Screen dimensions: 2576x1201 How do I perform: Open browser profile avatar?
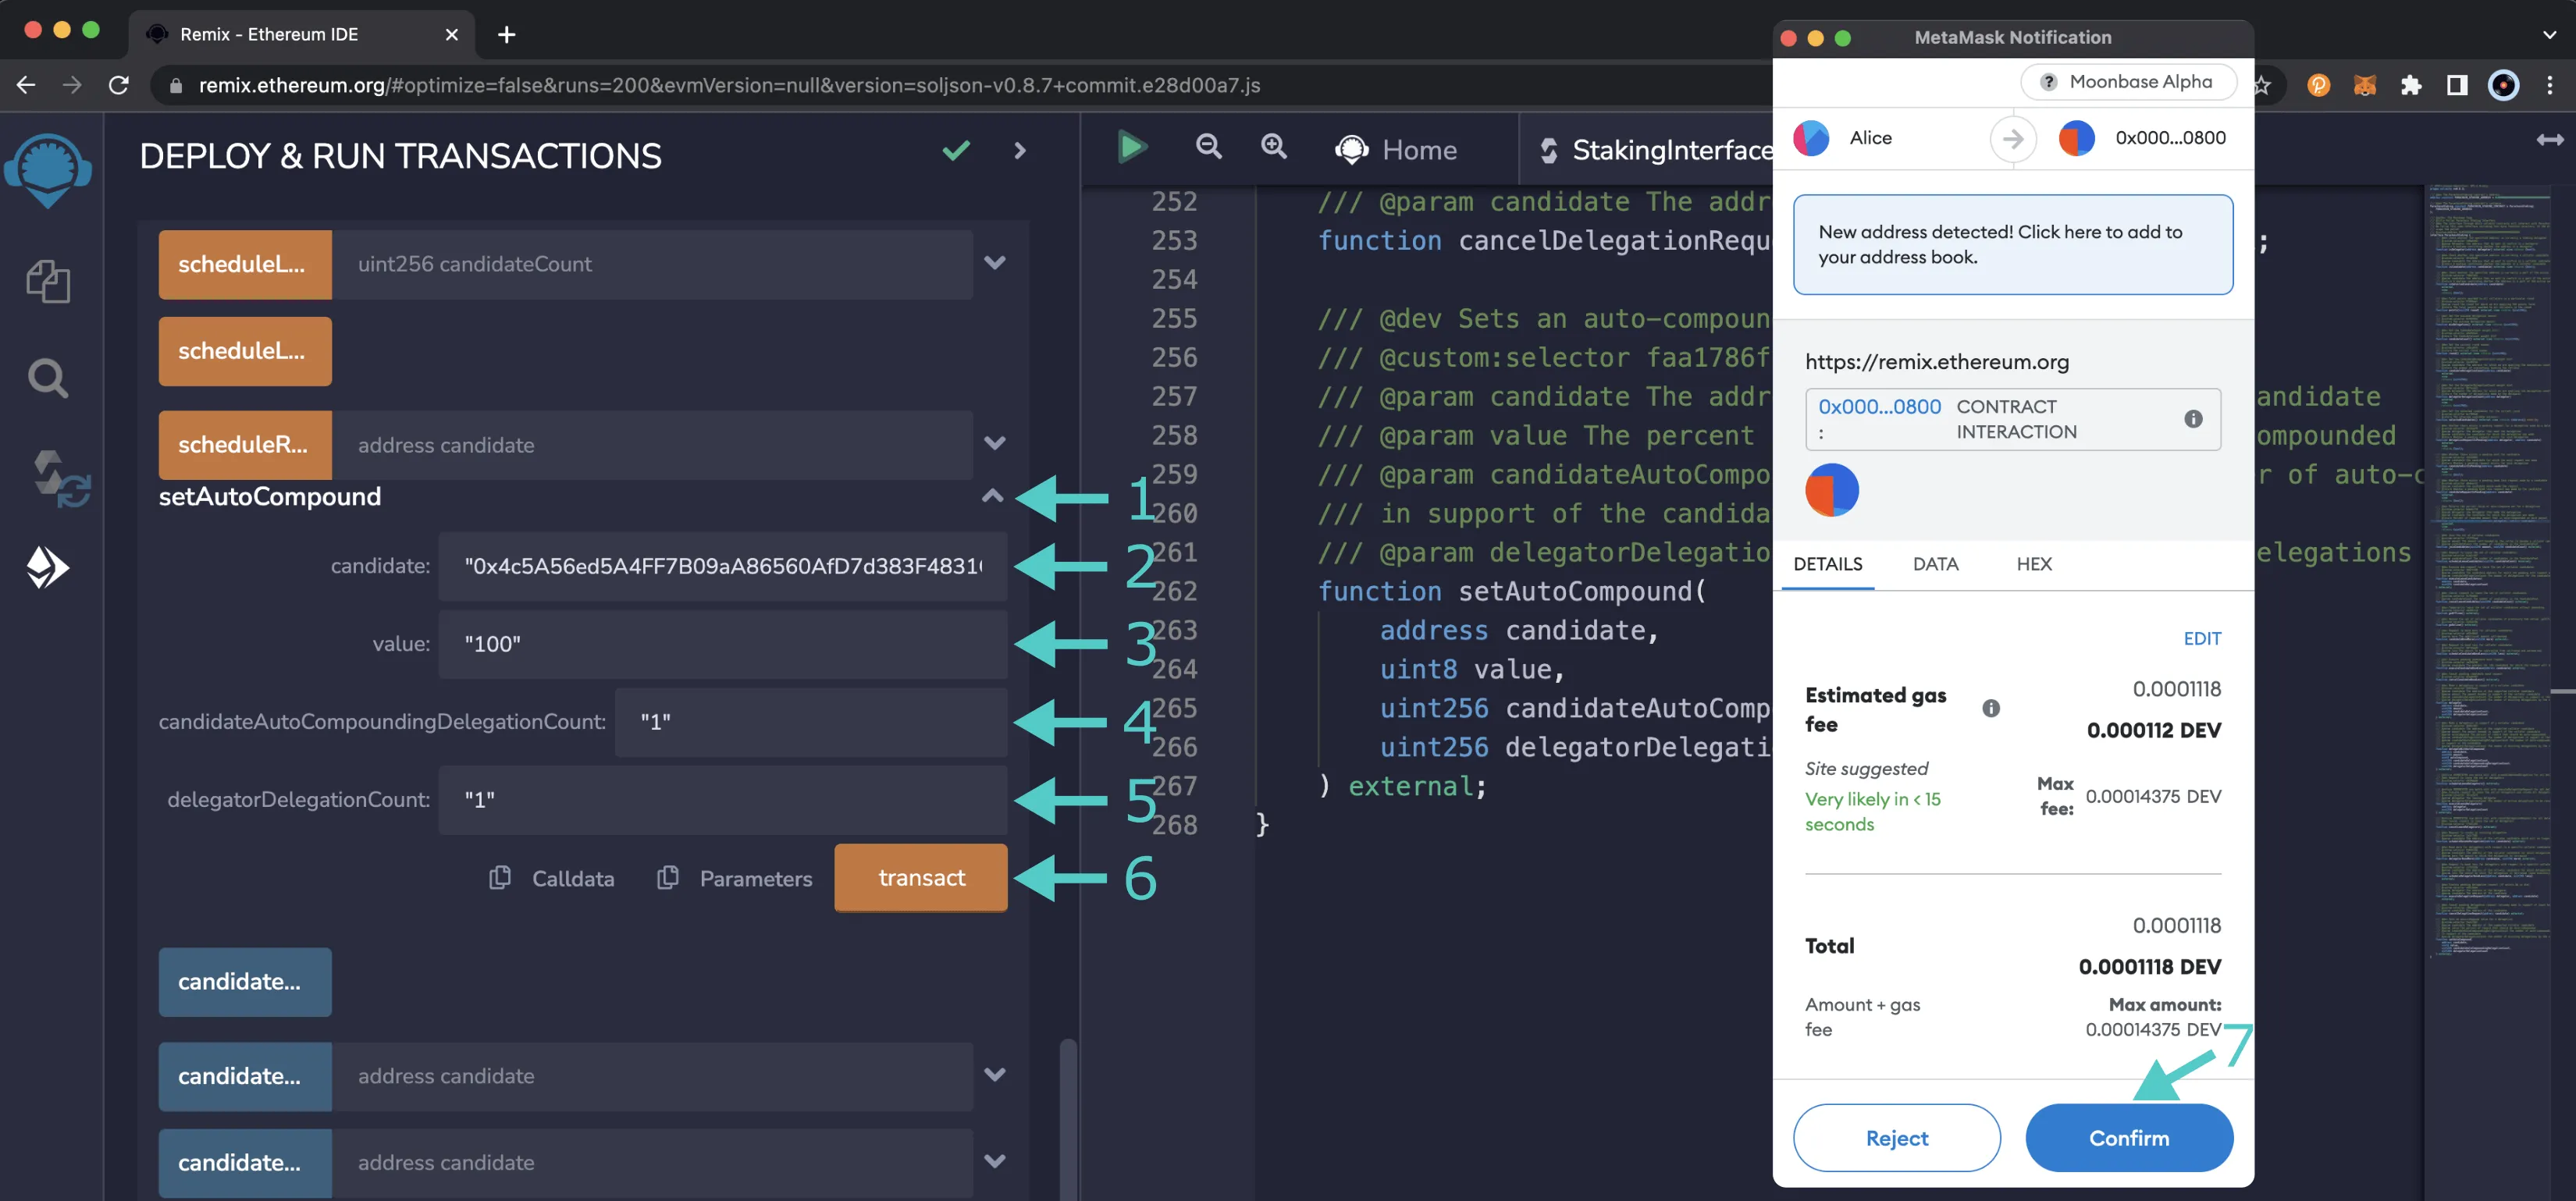coord(2503,85)
